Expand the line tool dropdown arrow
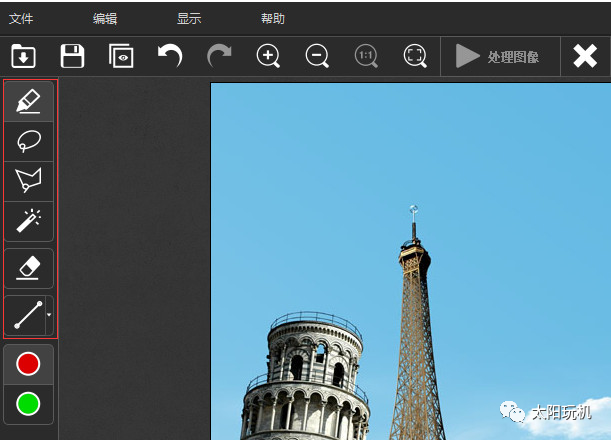The image size is (611, 440). (x=50, y=315)
